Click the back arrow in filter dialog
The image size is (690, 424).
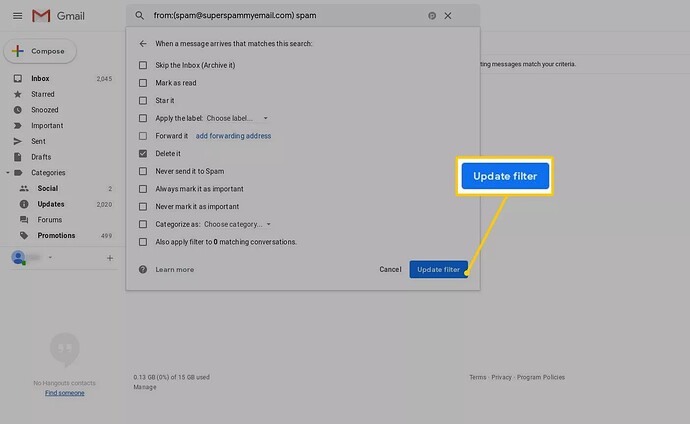click(x=143, y=44)
